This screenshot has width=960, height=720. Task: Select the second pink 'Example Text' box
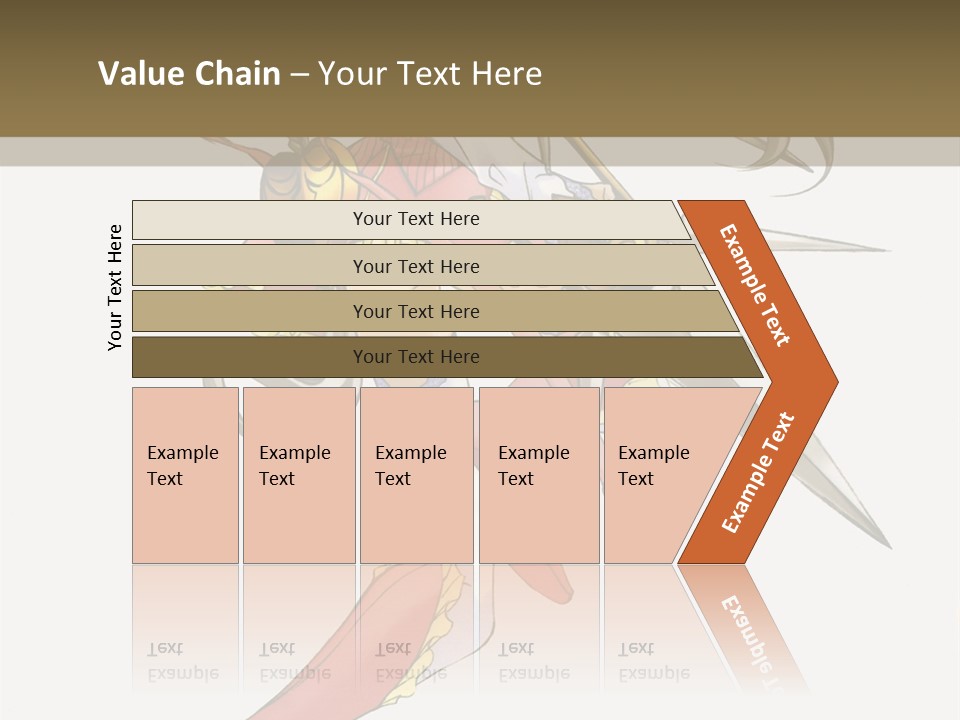pos(299,475)
